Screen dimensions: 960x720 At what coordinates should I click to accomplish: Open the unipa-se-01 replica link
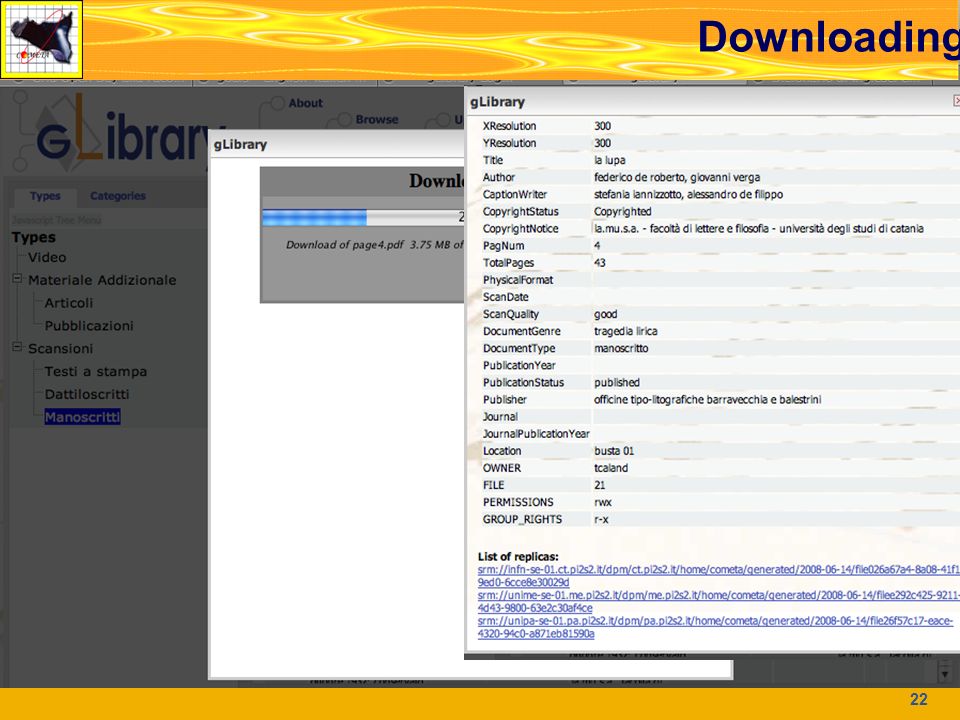tap(715, 627)
